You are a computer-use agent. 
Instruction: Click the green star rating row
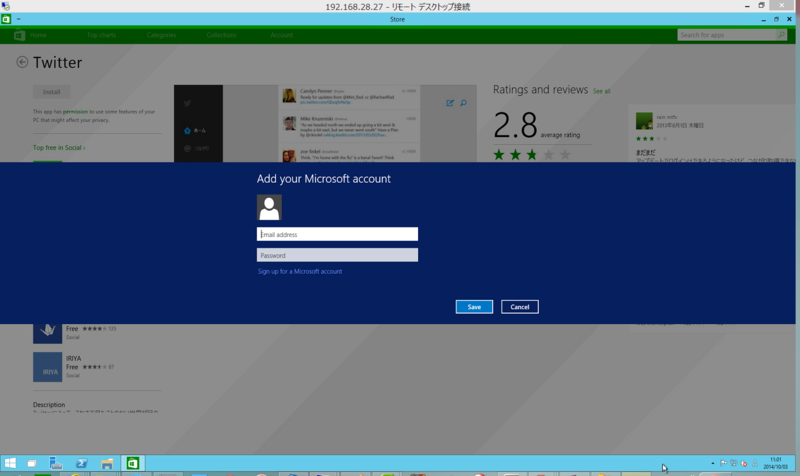point(532,155)
